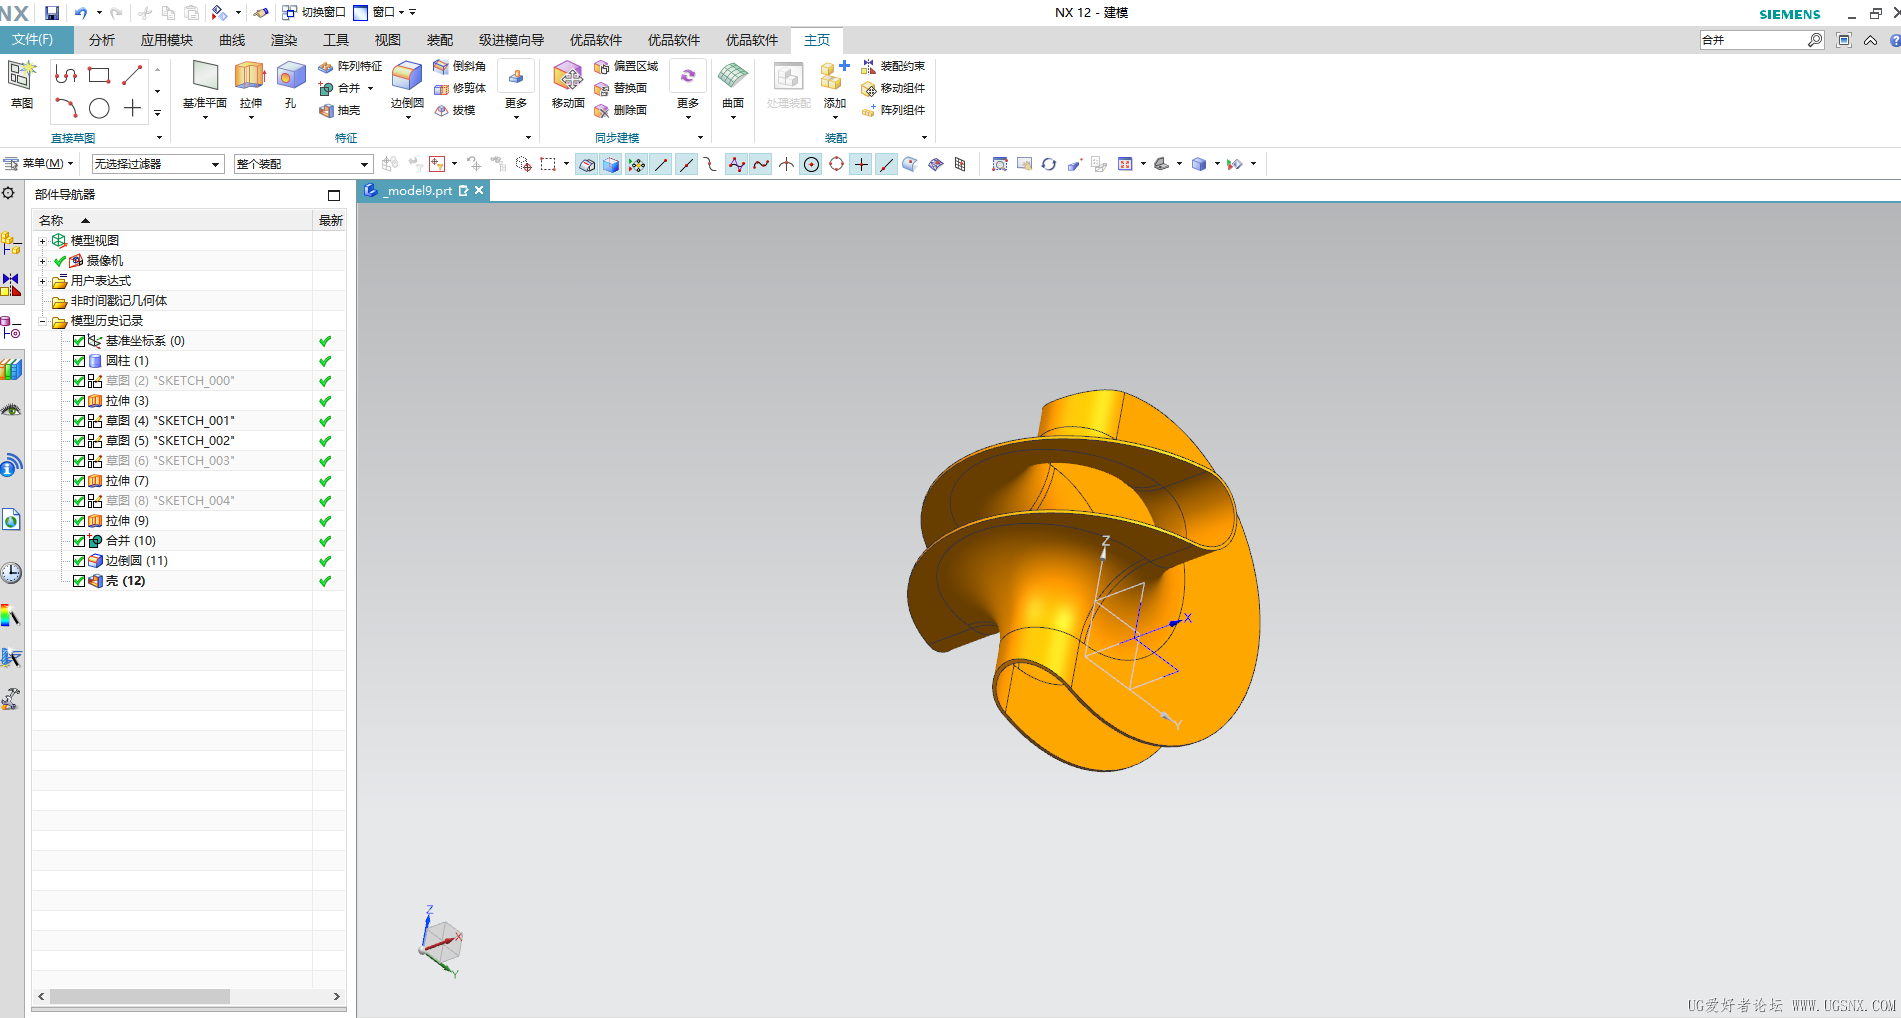Screen dimensions: 1901x1018
Task: Click the save icon in title bar
Action: click(x=52, y=13)
